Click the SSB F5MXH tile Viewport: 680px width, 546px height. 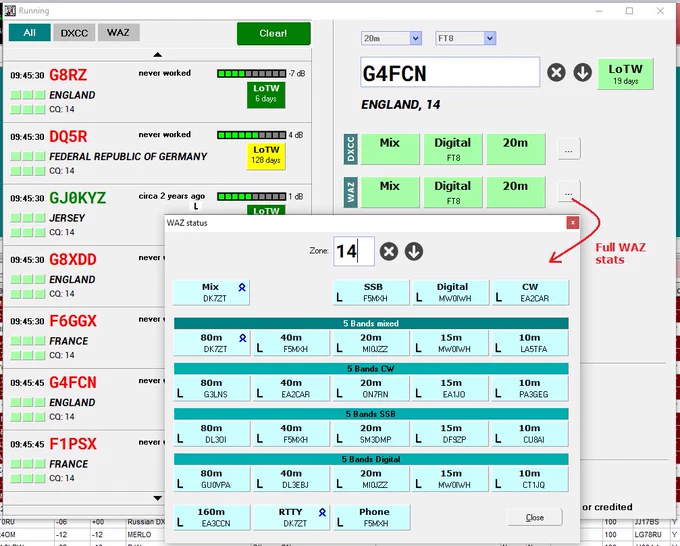371,292
